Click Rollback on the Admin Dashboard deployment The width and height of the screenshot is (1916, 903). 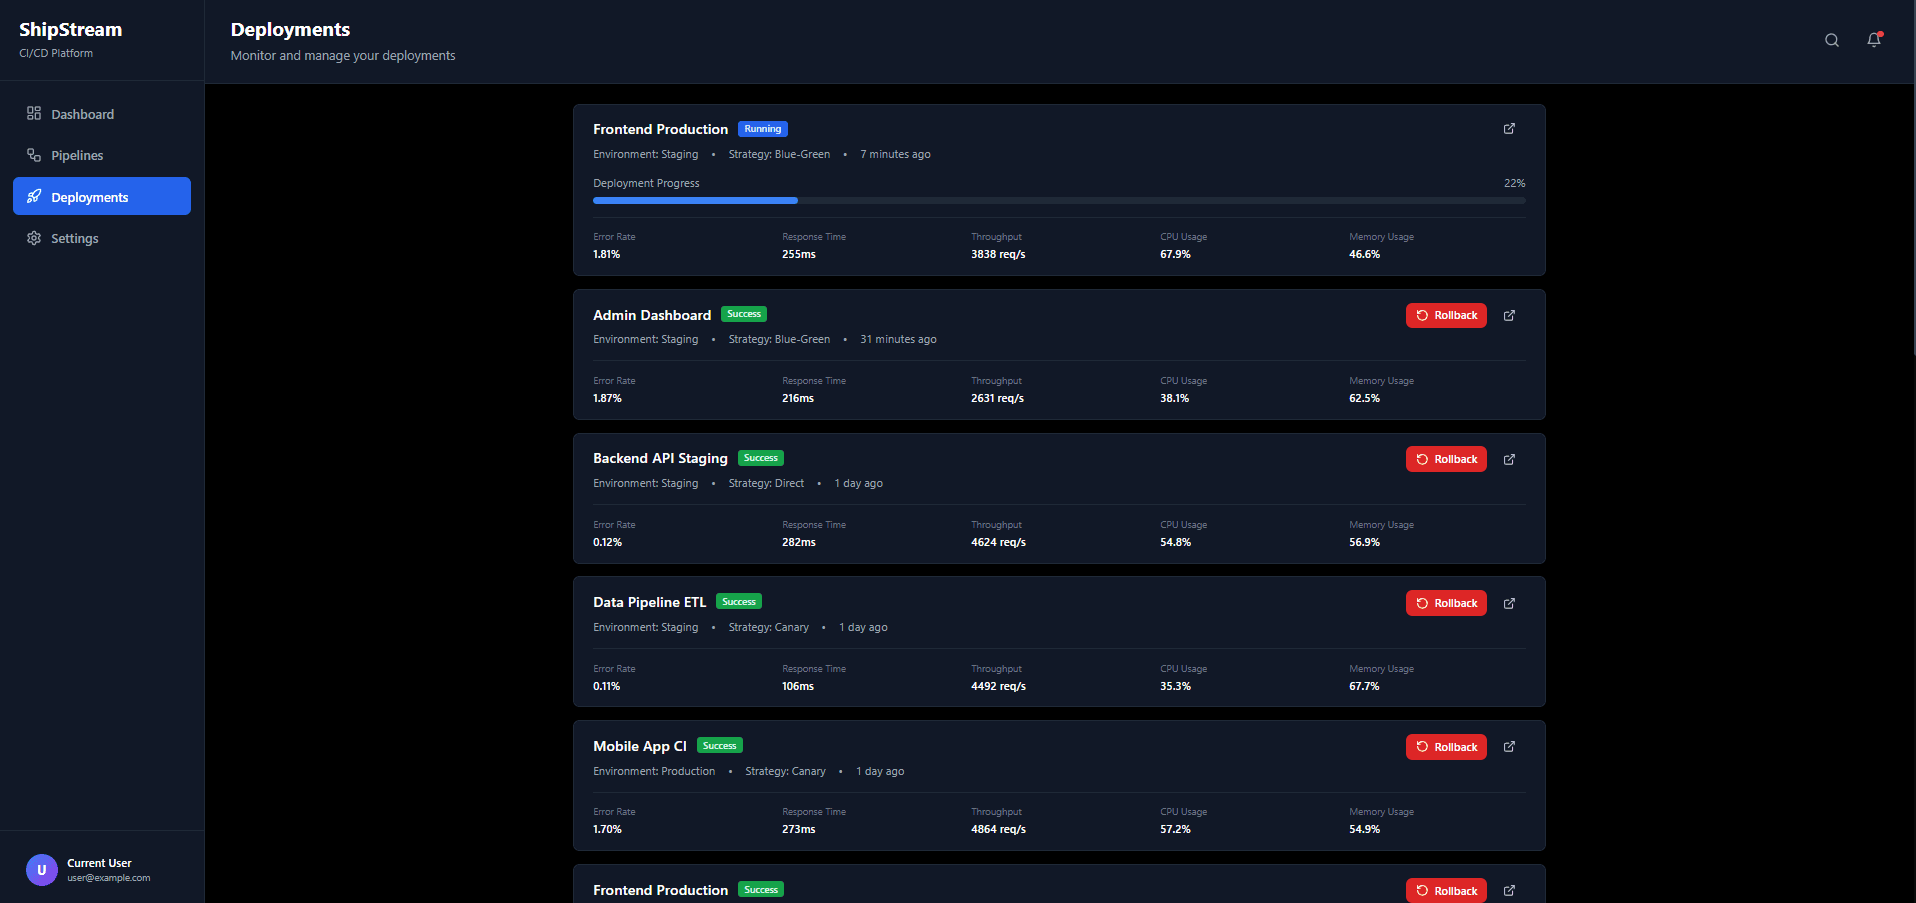[x=1446, y=315]
